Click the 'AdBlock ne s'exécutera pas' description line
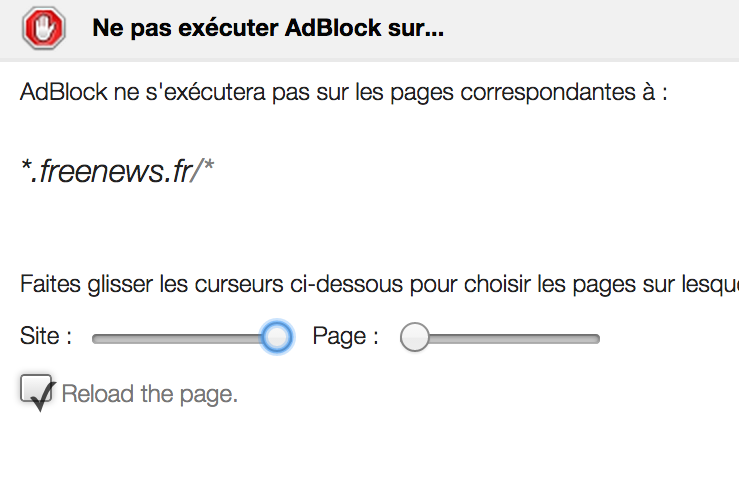The width and height of the screenshot is (739, 497). tap(344, 92)
